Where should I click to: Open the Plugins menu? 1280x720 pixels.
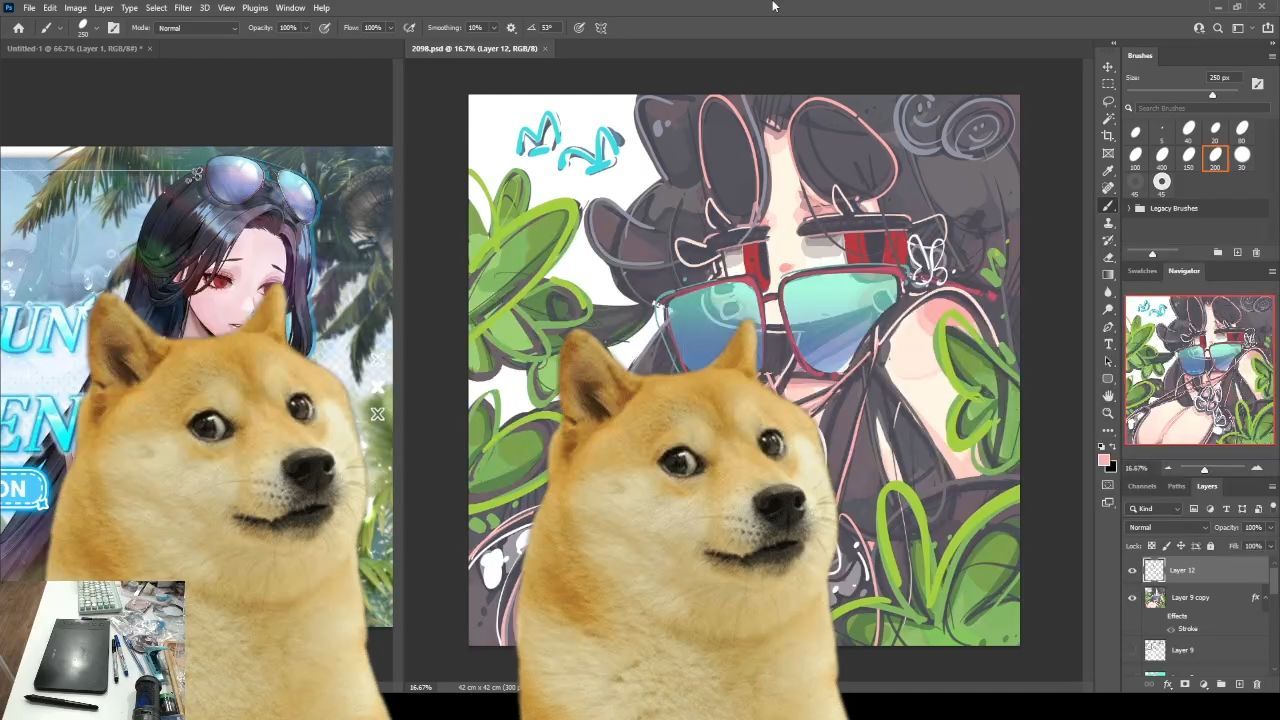pos(255,8)
